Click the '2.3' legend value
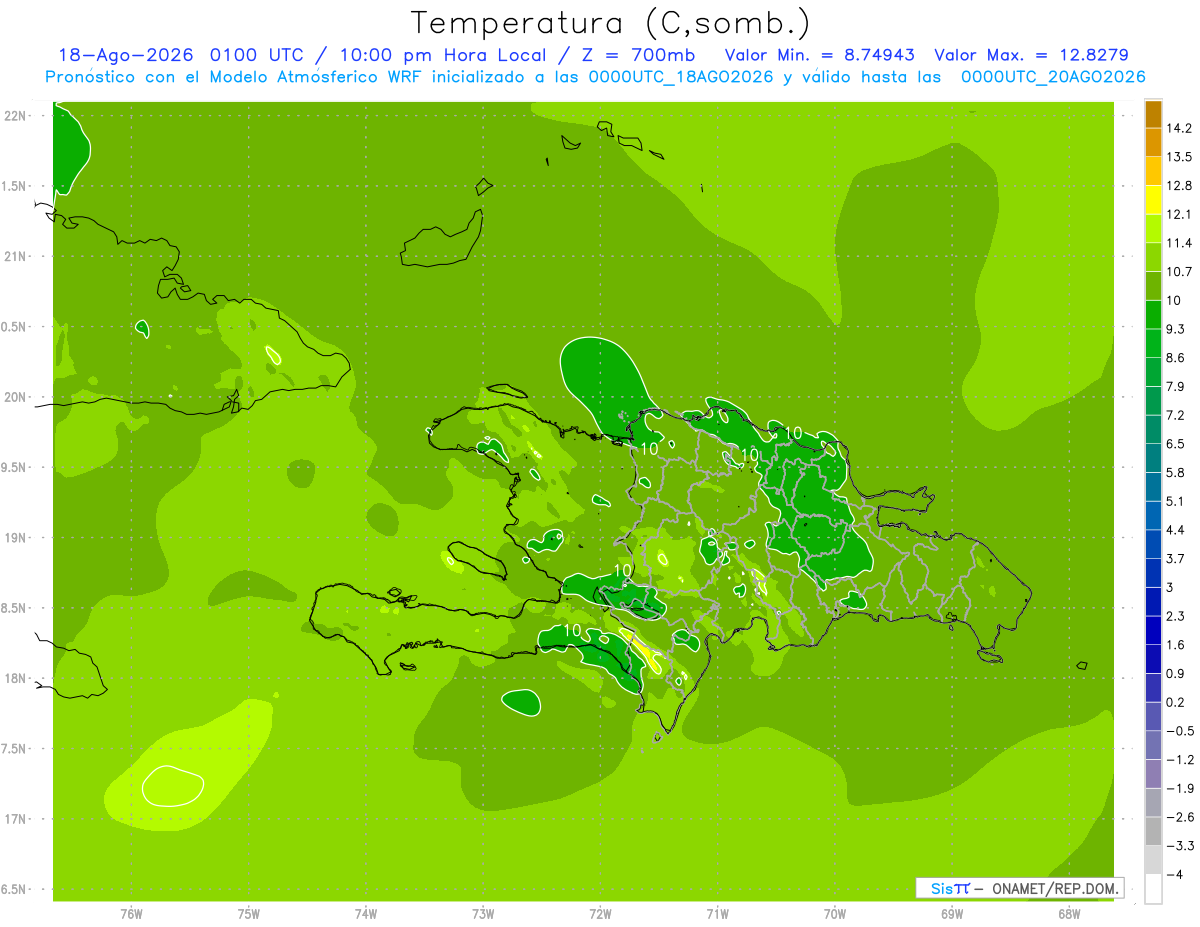The width and height of the screenshot is (1200, 927). [1175, 616]
